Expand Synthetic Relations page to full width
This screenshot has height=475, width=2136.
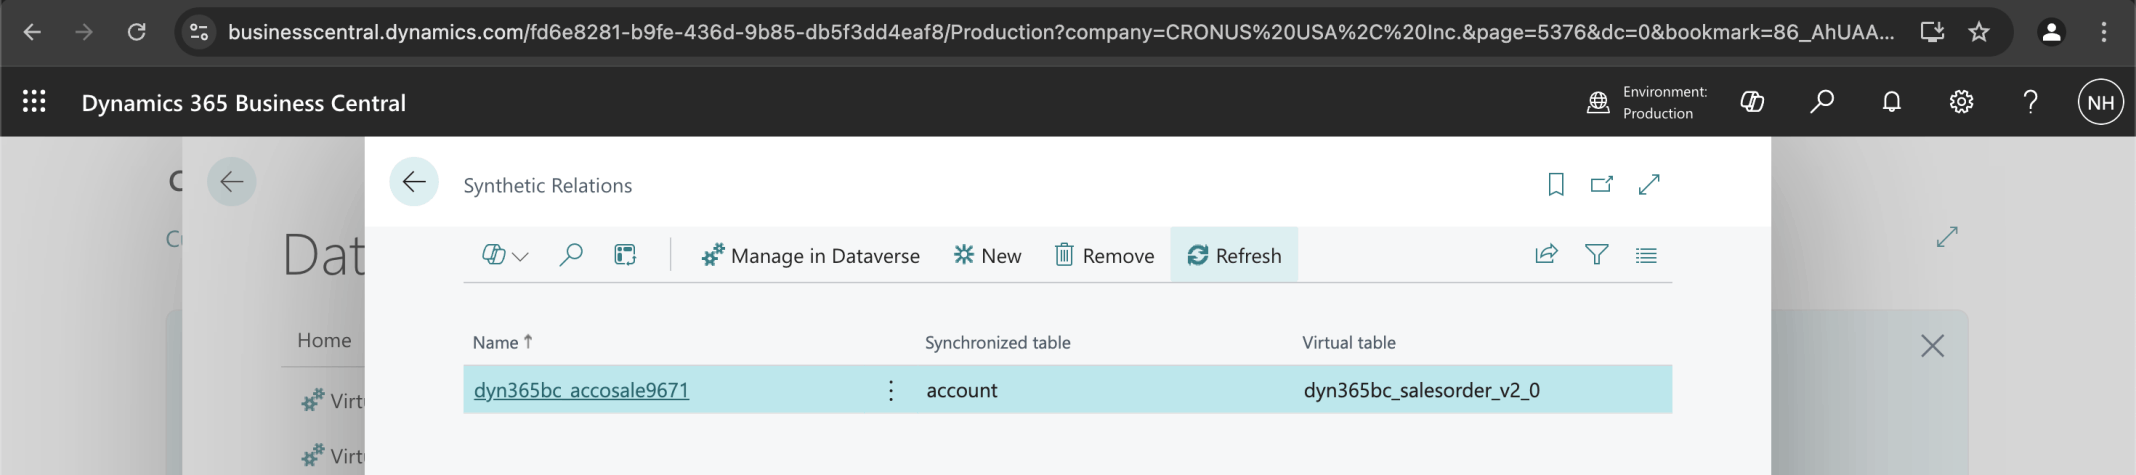pos(1649,184)
